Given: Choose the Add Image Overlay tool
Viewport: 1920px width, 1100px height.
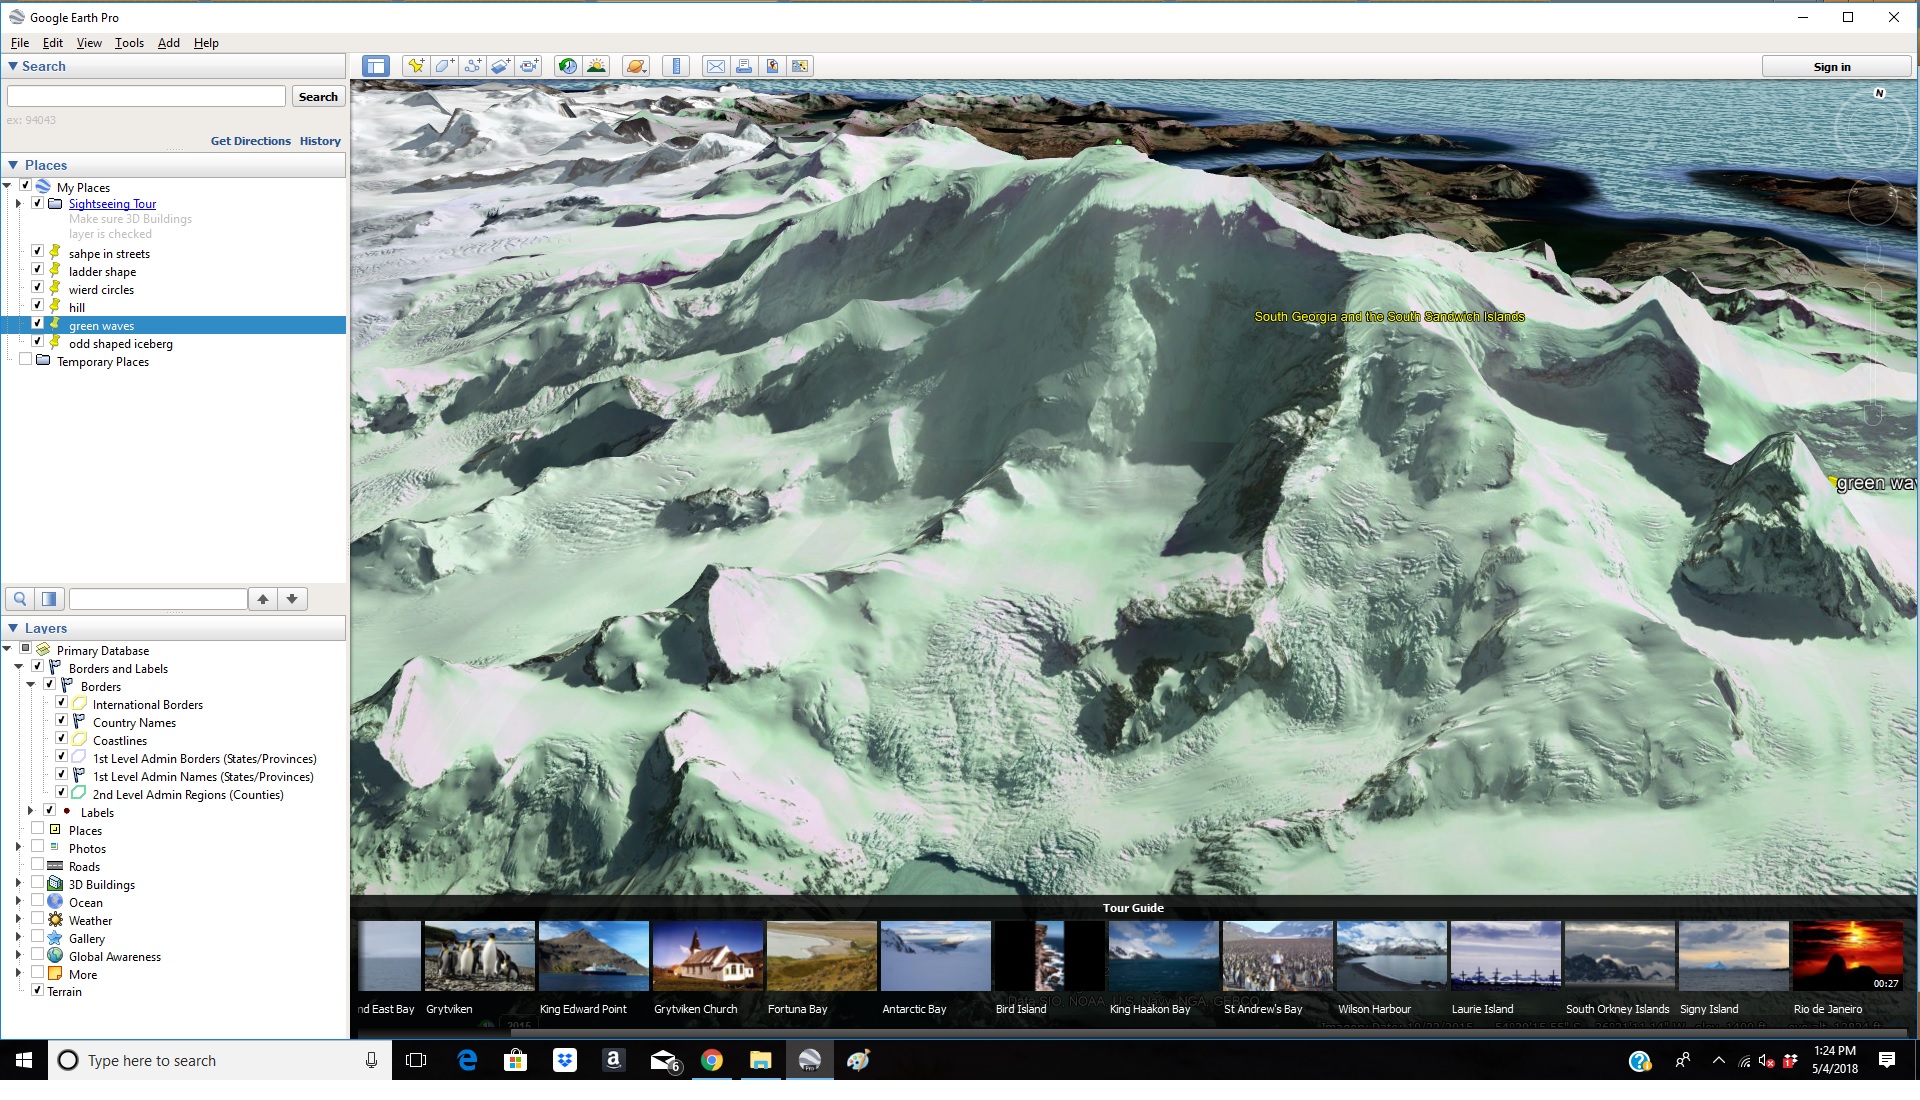Looking at the screenshot, I should click(x=501, y=66).
